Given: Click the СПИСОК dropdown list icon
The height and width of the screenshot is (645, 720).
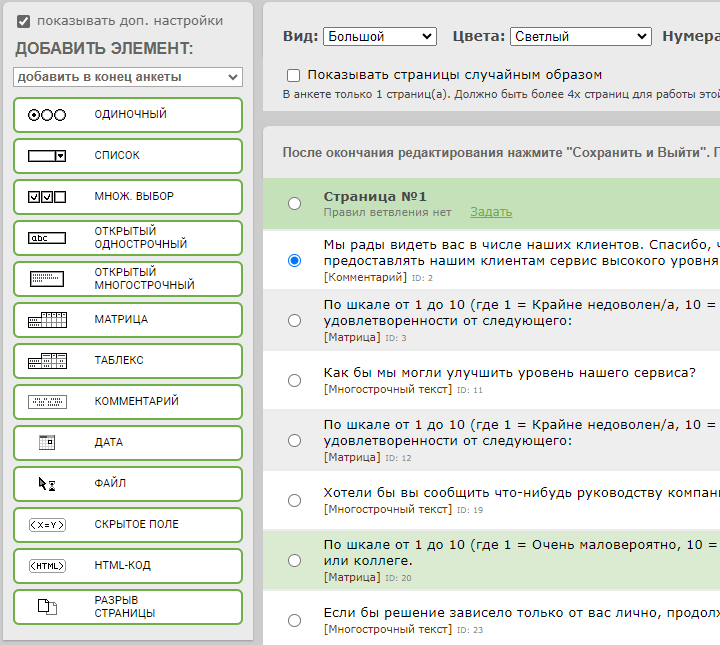Looking at the screenshot, I should point(47,156).
